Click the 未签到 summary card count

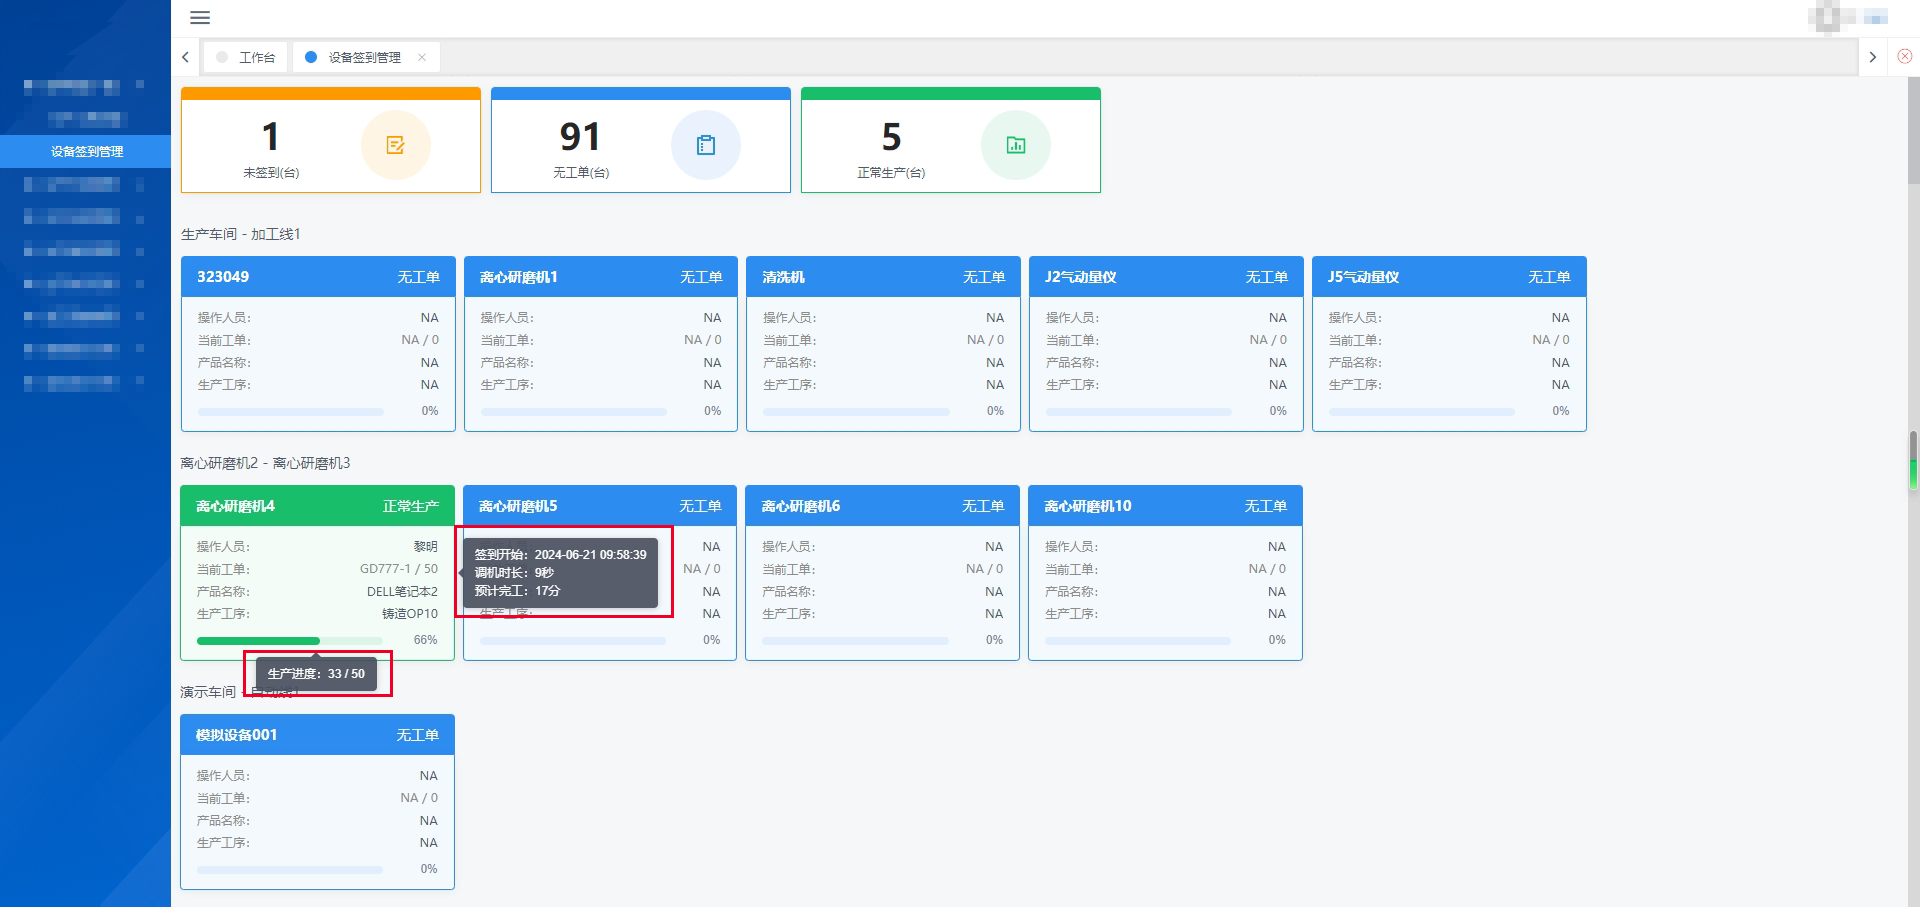(x=270, y=137)
